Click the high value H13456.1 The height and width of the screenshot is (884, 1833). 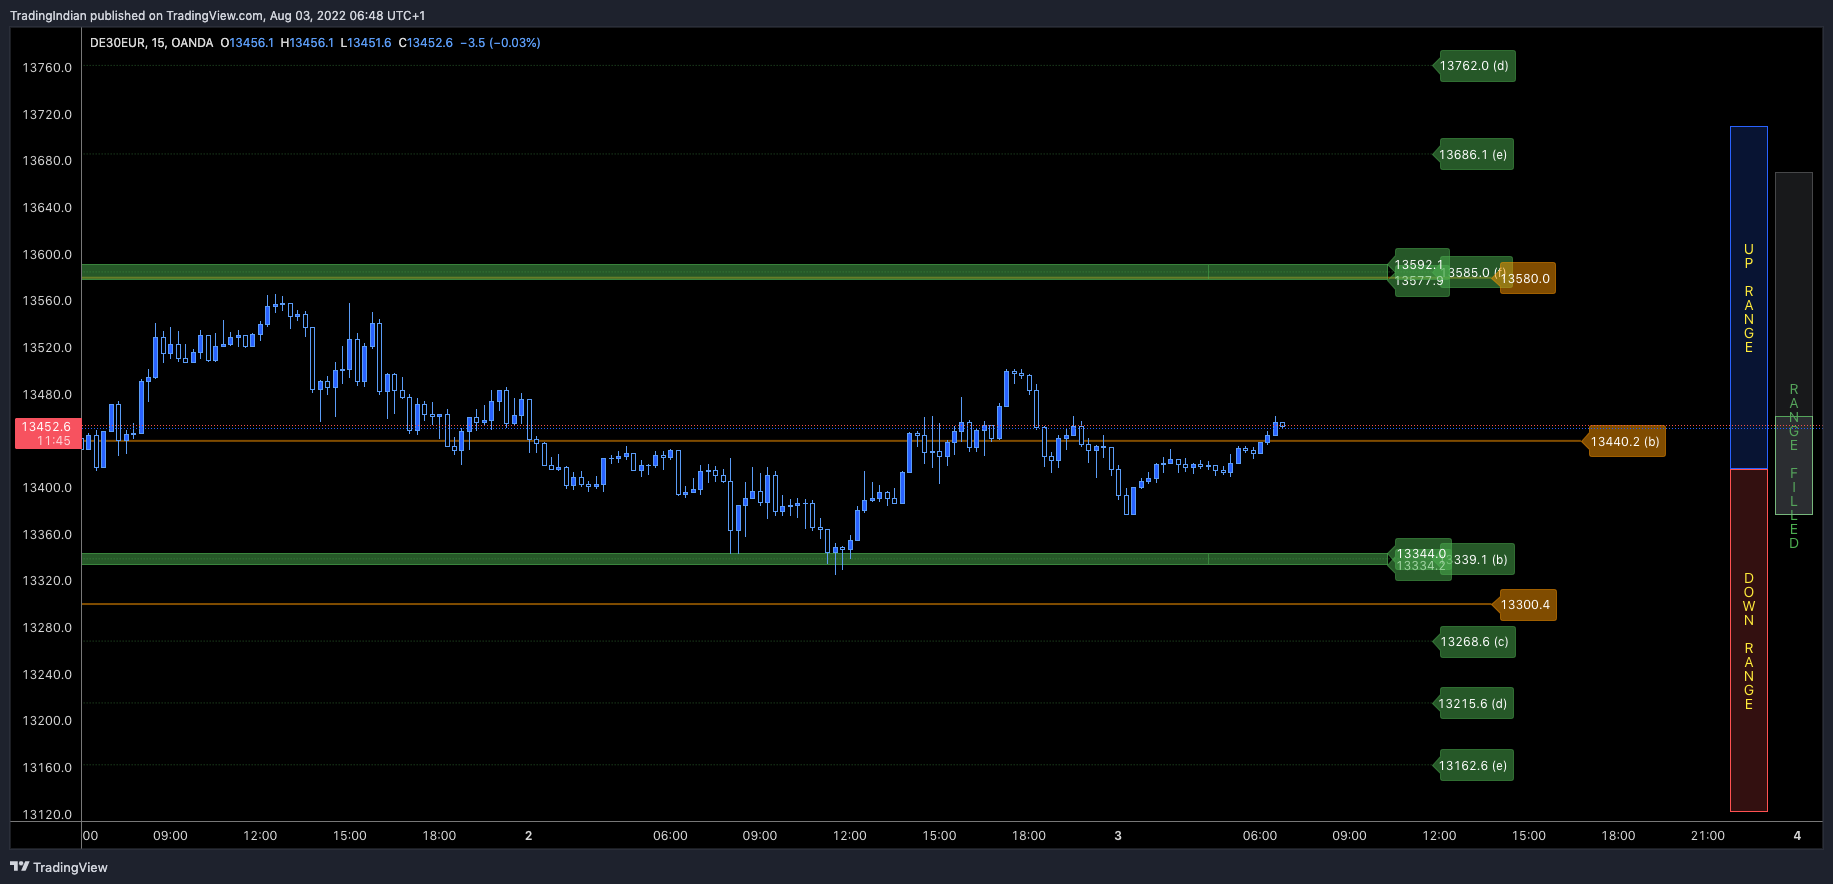(x=307, y=43)
